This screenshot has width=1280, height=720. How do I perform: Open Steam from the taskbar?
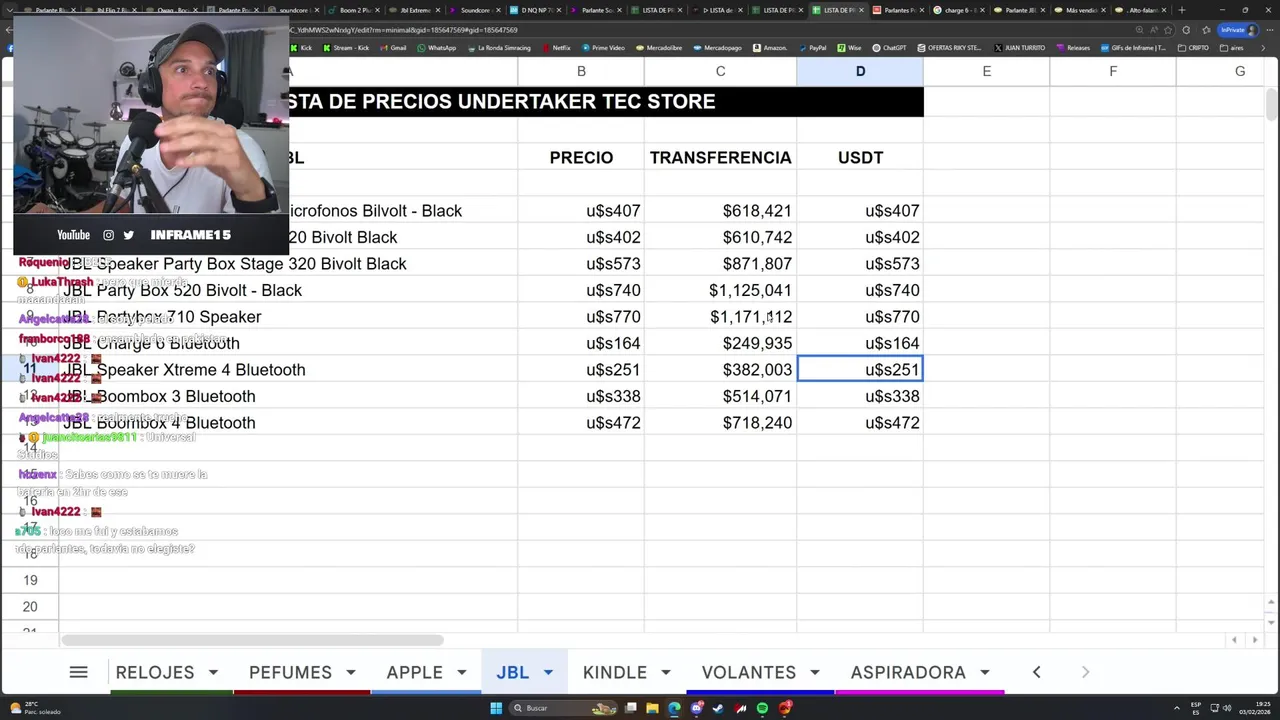click(719, 708)
